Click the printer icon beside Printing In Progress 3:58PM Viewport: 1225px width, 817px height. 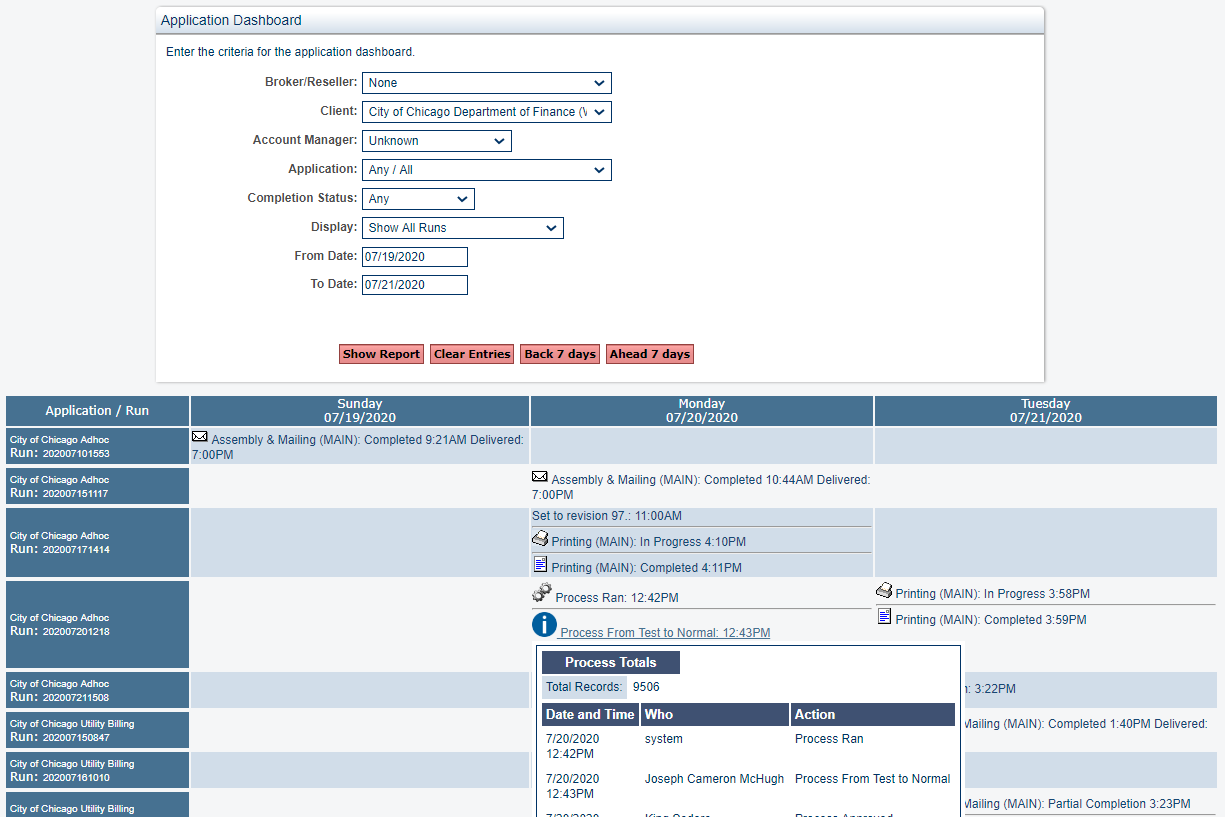pos(884,591)
